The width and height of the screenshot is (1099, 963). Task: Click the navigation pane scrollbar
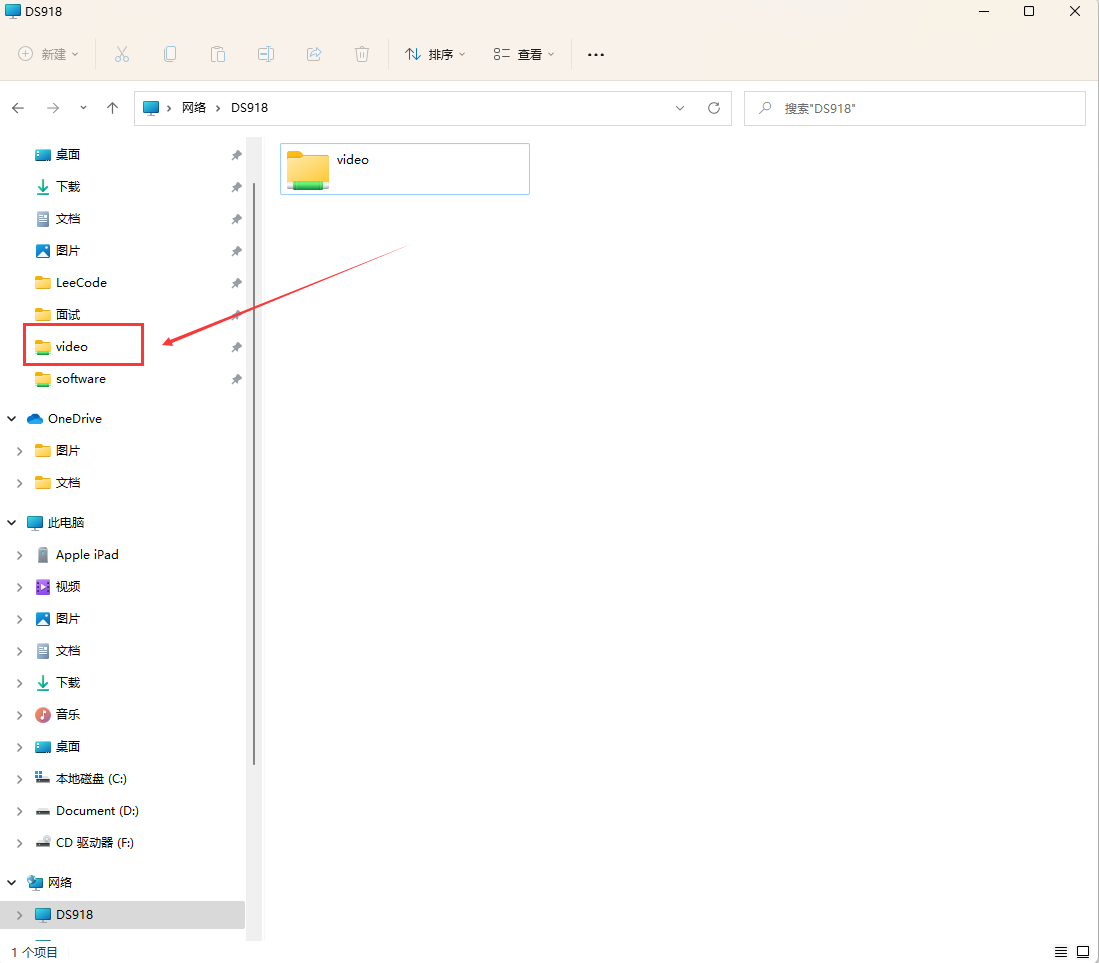point(254,474)
